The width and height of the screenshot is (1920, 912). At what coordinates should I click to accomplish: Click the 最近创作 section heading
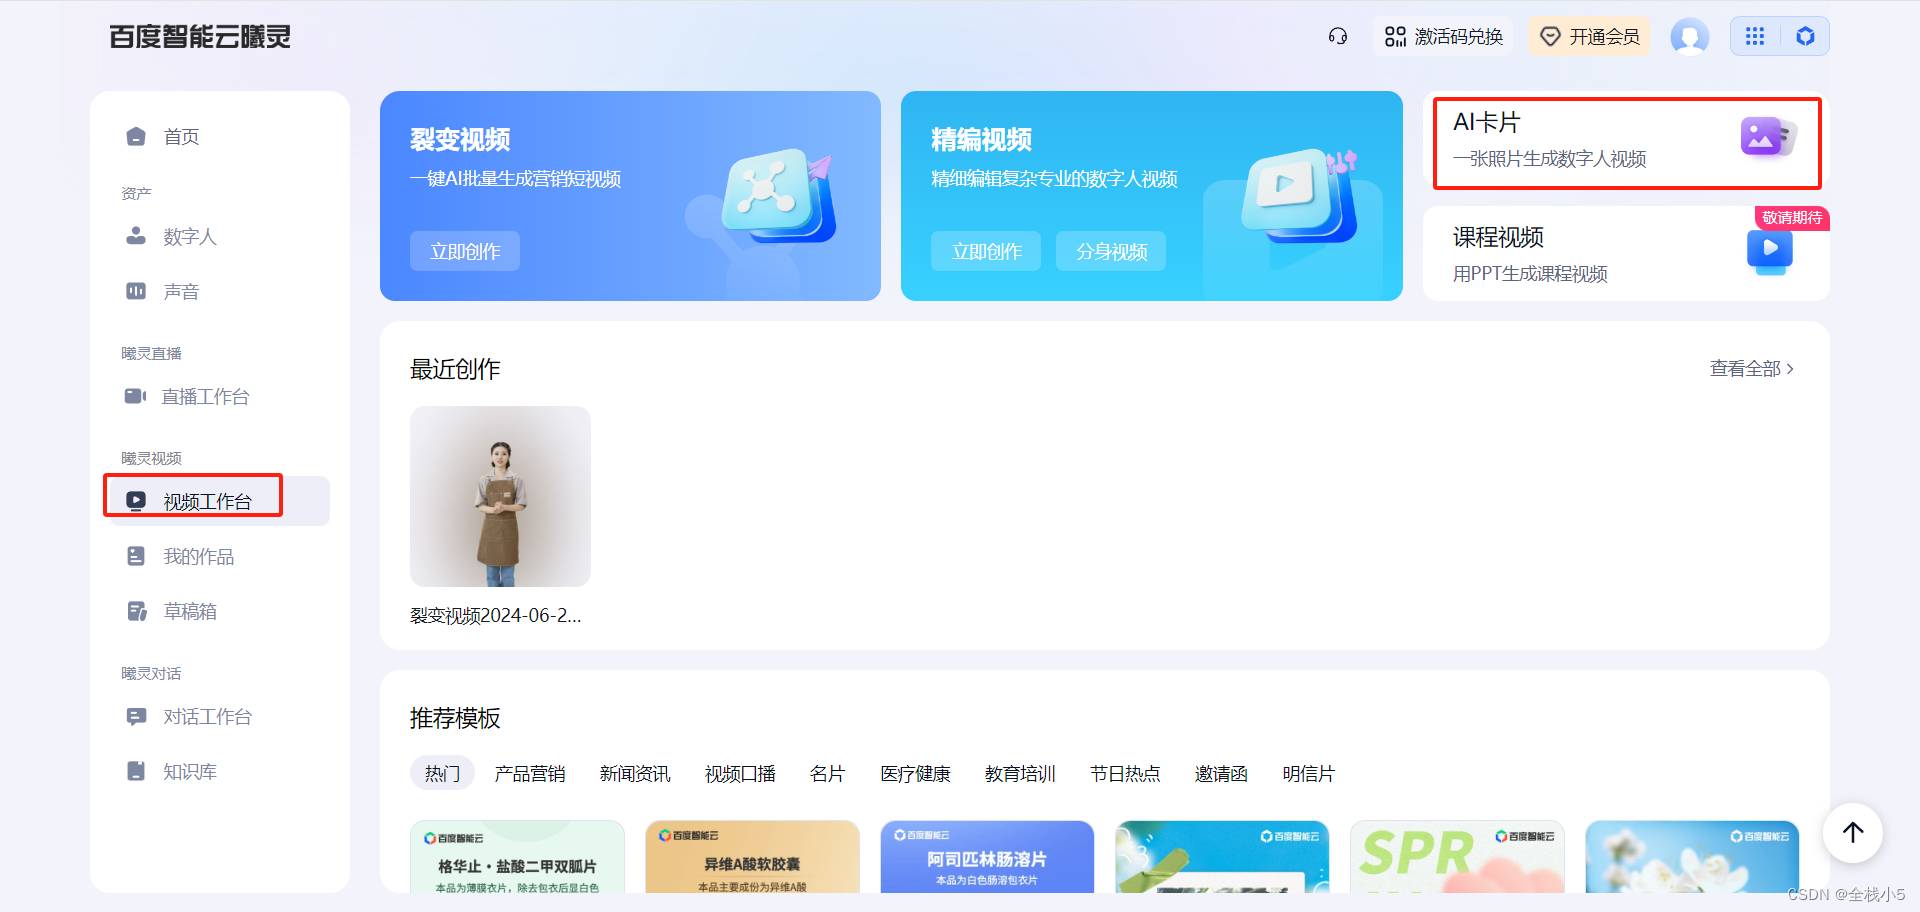pyautogui.click(x=455, y=369)
